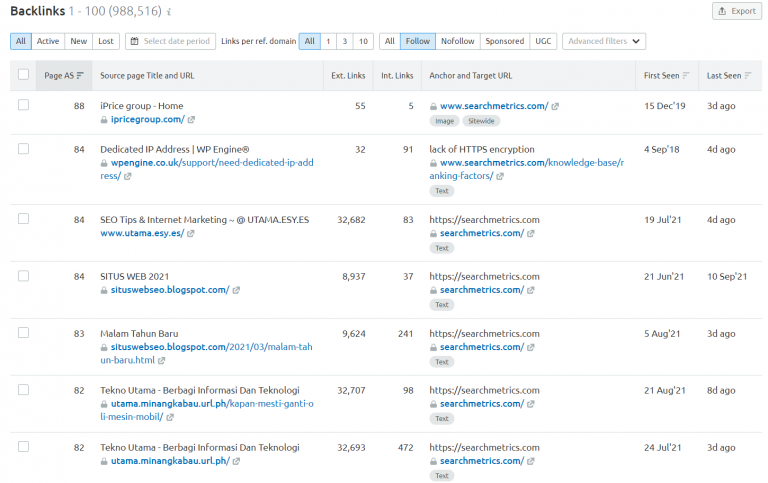Click external link icon beside situswebseo.blogspot.com/
This screenshot has width=768, height=483.
click(x=236, y=290)
